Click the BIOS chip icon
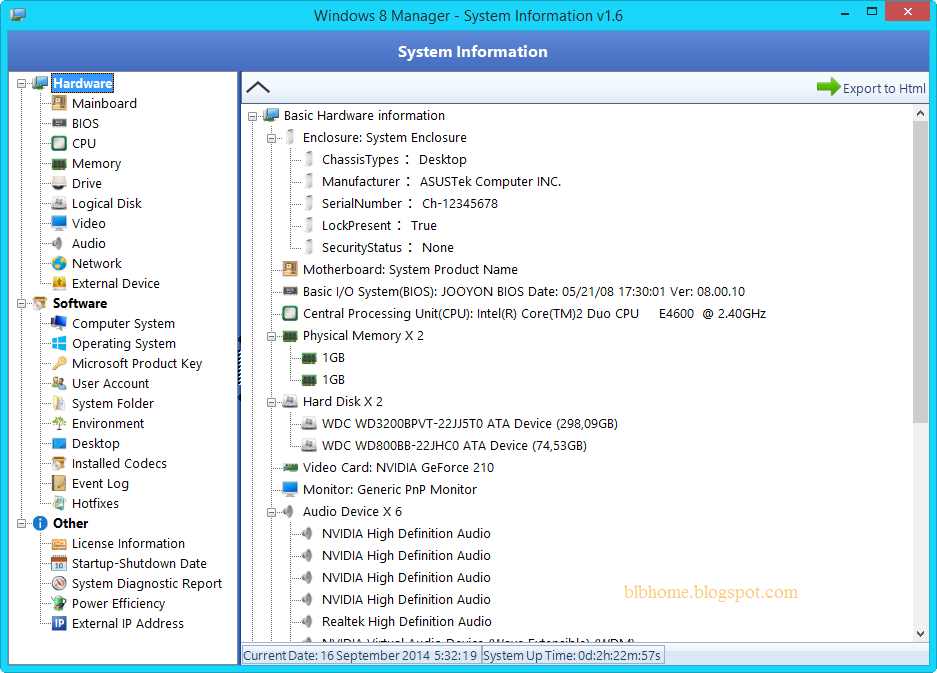 pyautogui.click(x=59, y=123)
